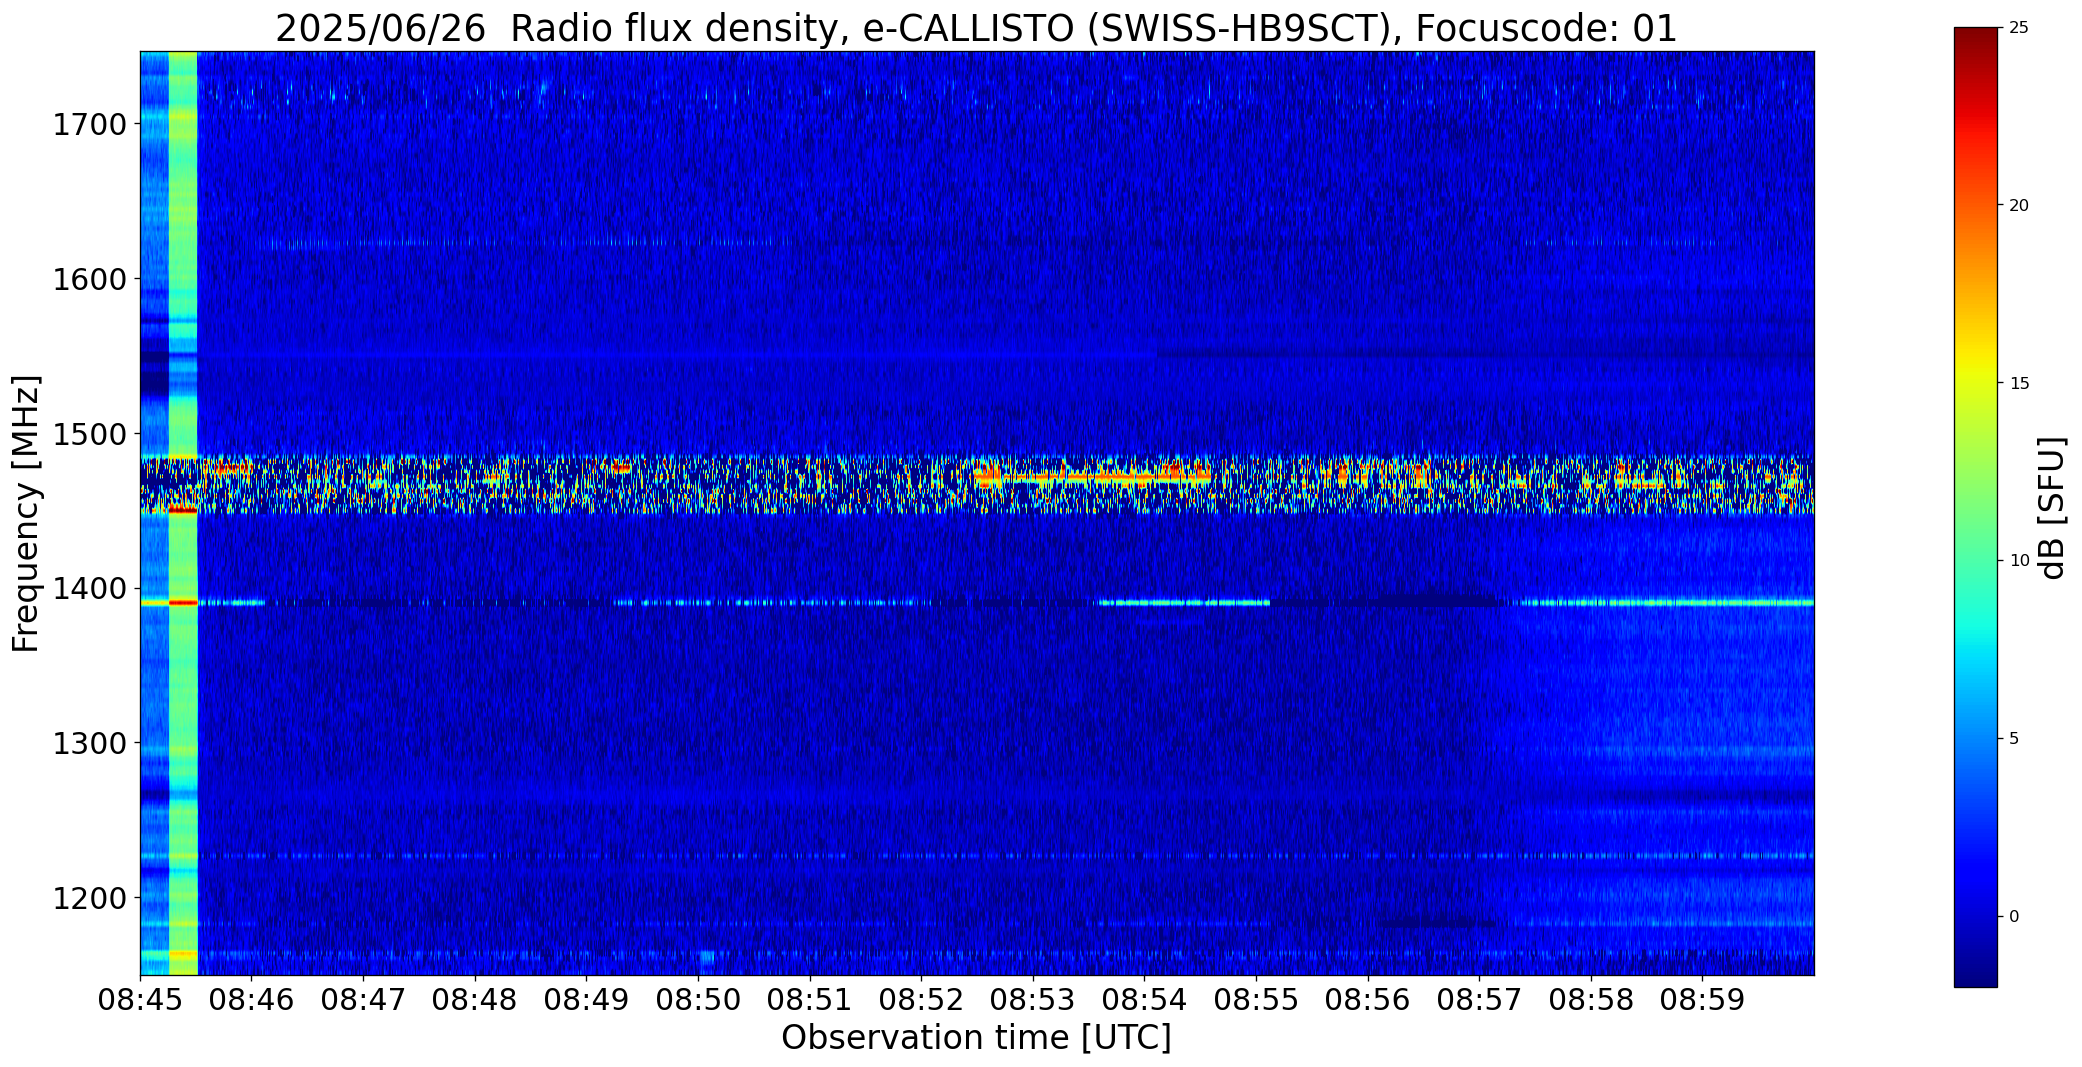Click the 08:45 time tick label
This screenshot has height=1067, width=2082.
coord(140,999)
